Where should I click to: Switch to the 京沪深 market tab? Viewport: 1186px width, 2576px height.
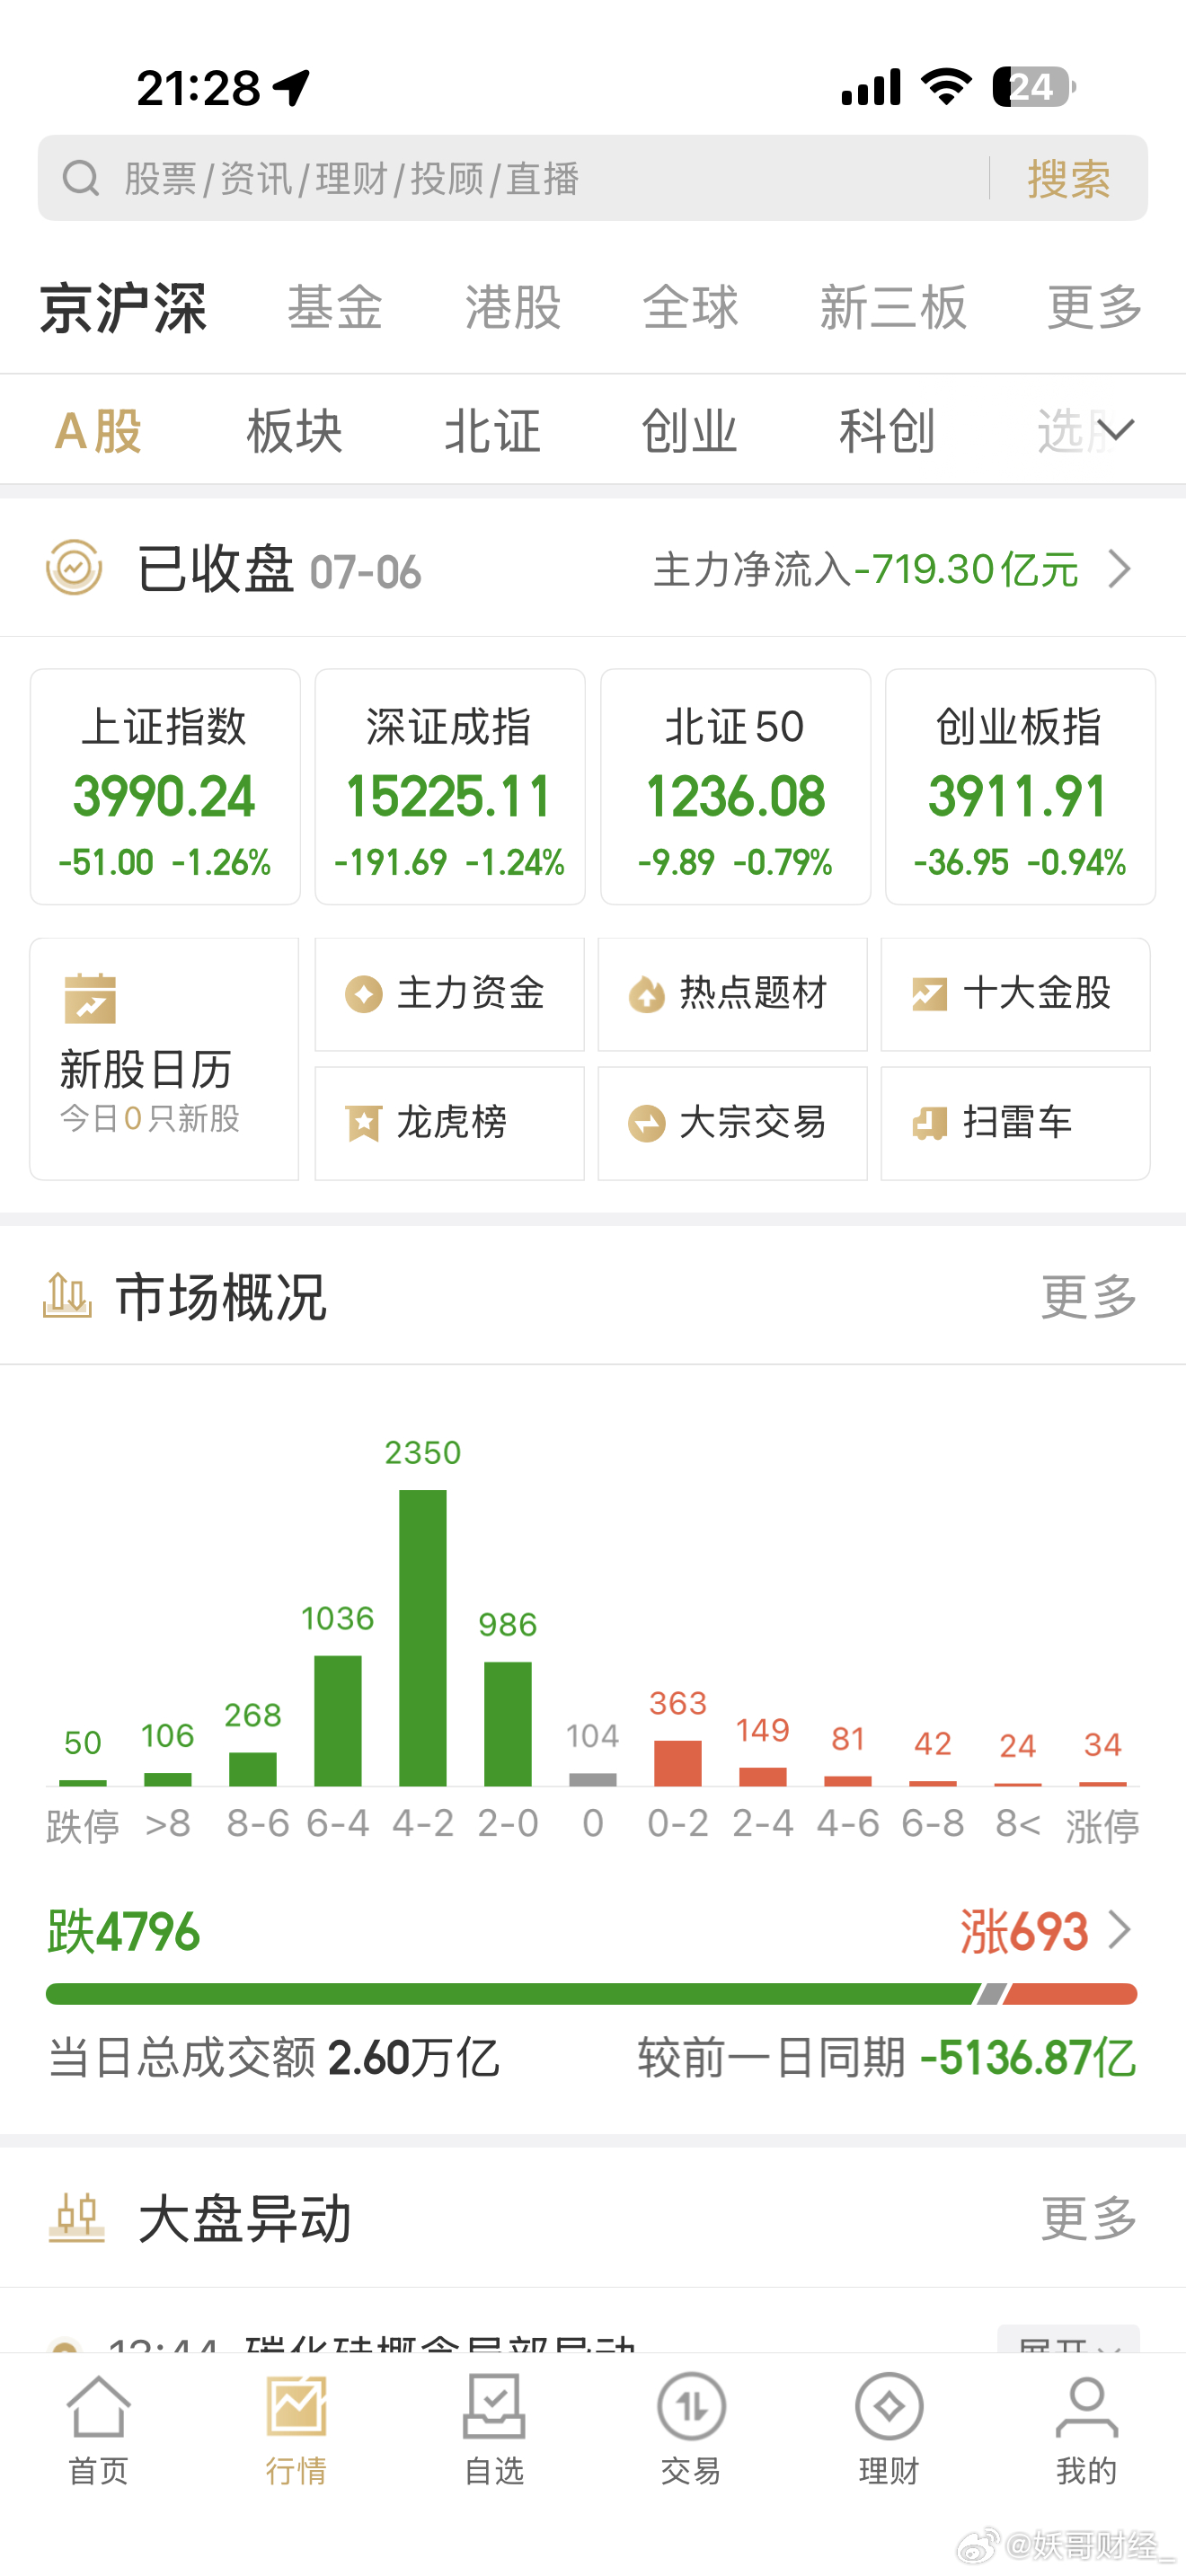(123, 307)
